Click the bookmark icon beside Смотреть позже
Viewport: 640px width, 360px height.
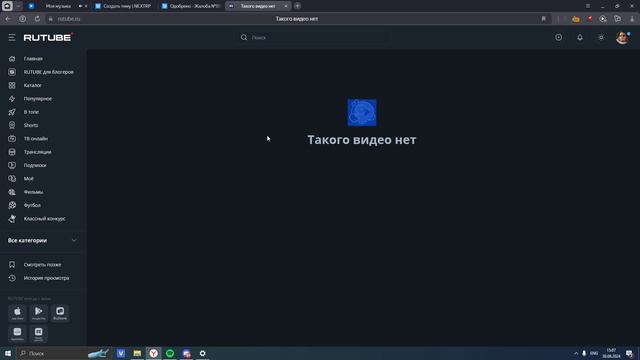[12, 265]
